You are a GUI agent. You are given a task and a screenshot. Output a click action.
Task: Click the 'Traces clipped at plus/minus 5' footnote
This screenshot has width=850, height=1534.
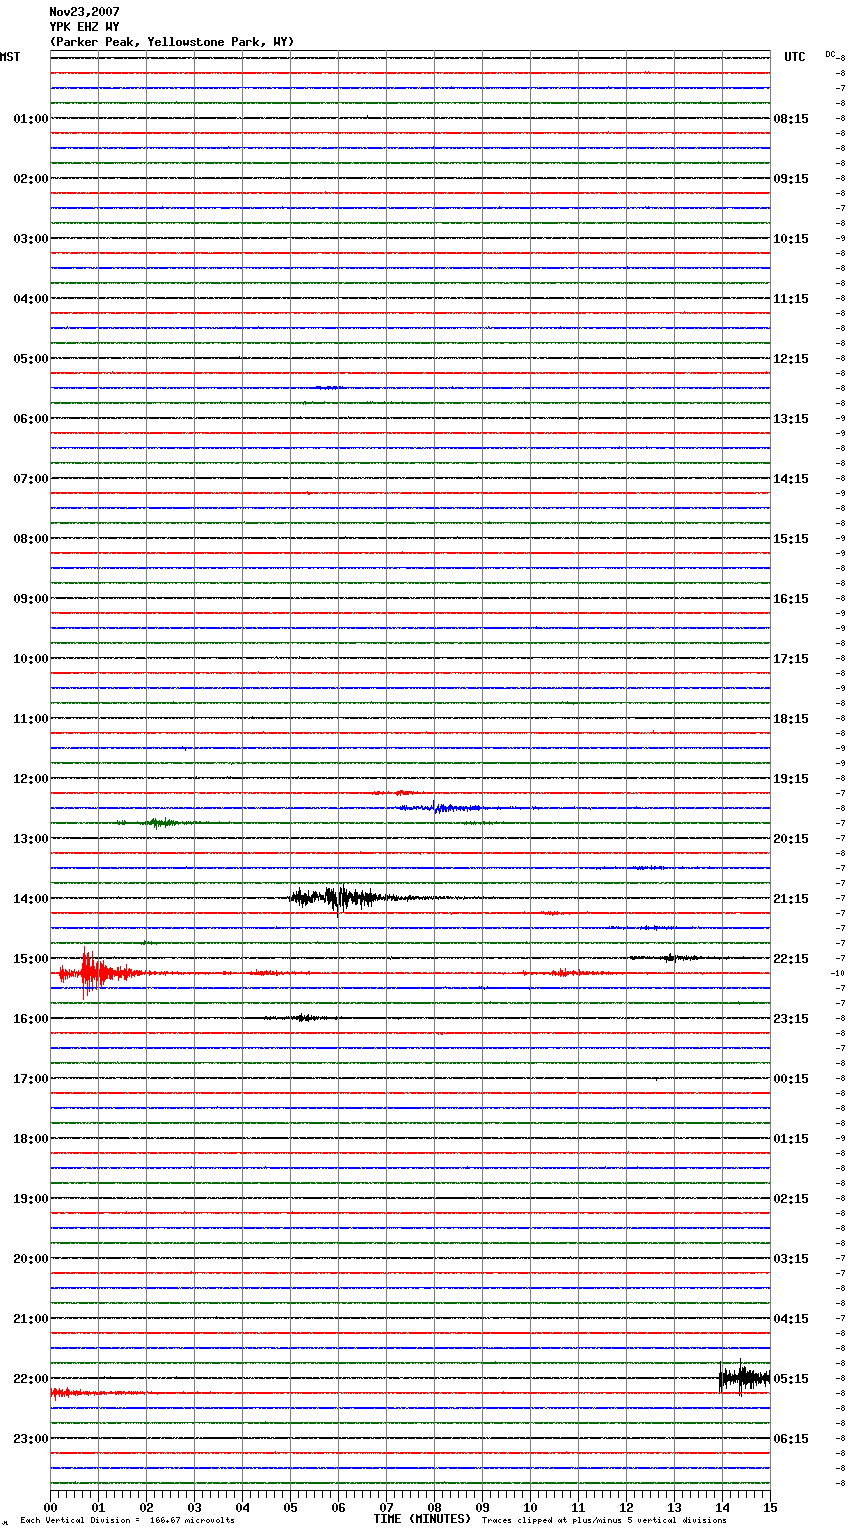605,1521
